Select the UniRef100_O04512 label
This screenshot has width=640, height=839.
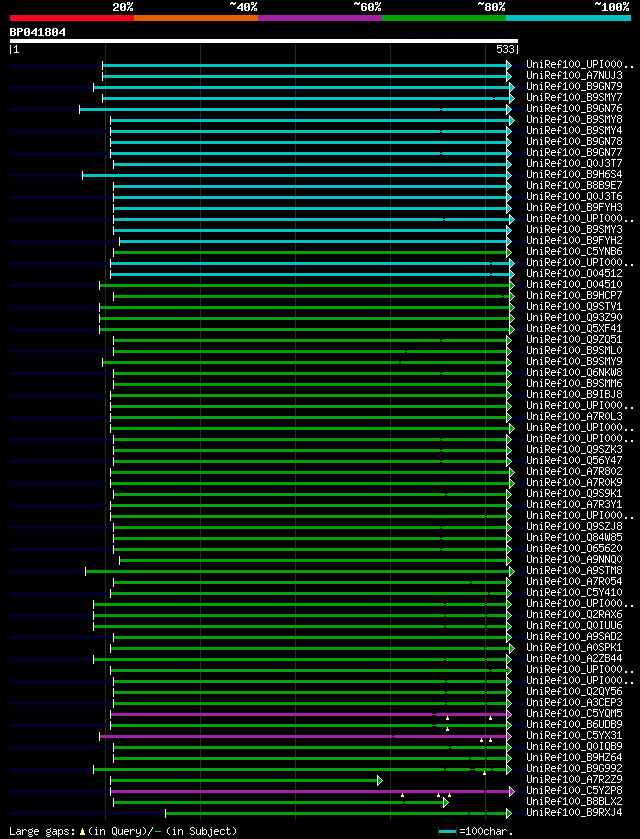tap(574, 273)
